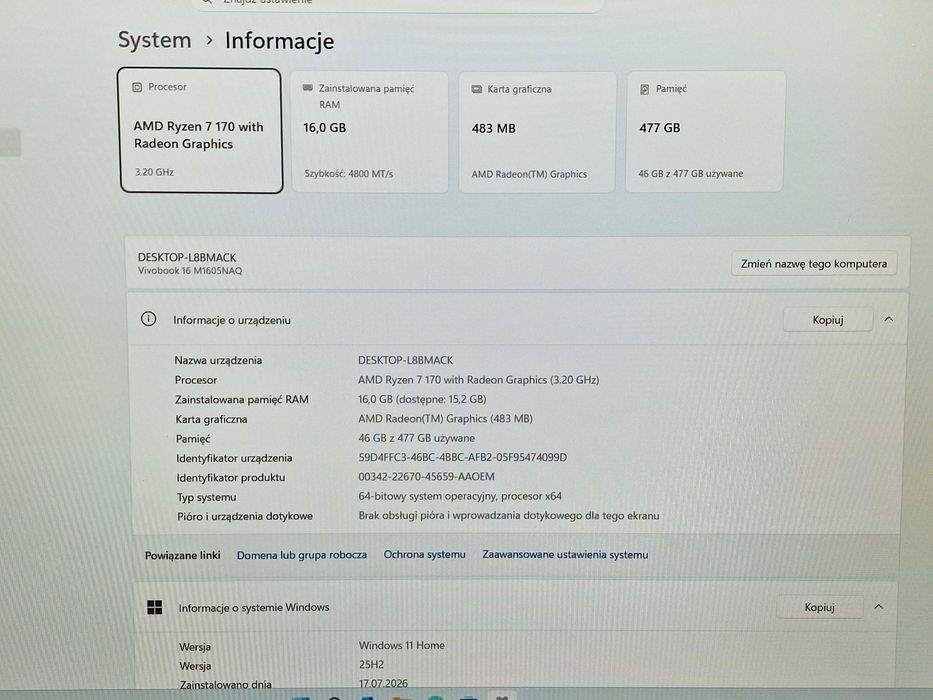Image resolution: width=933 pixels, height=700 pixels.
Task: Go back to System in the breadcrumb
Action: (155, 40)
